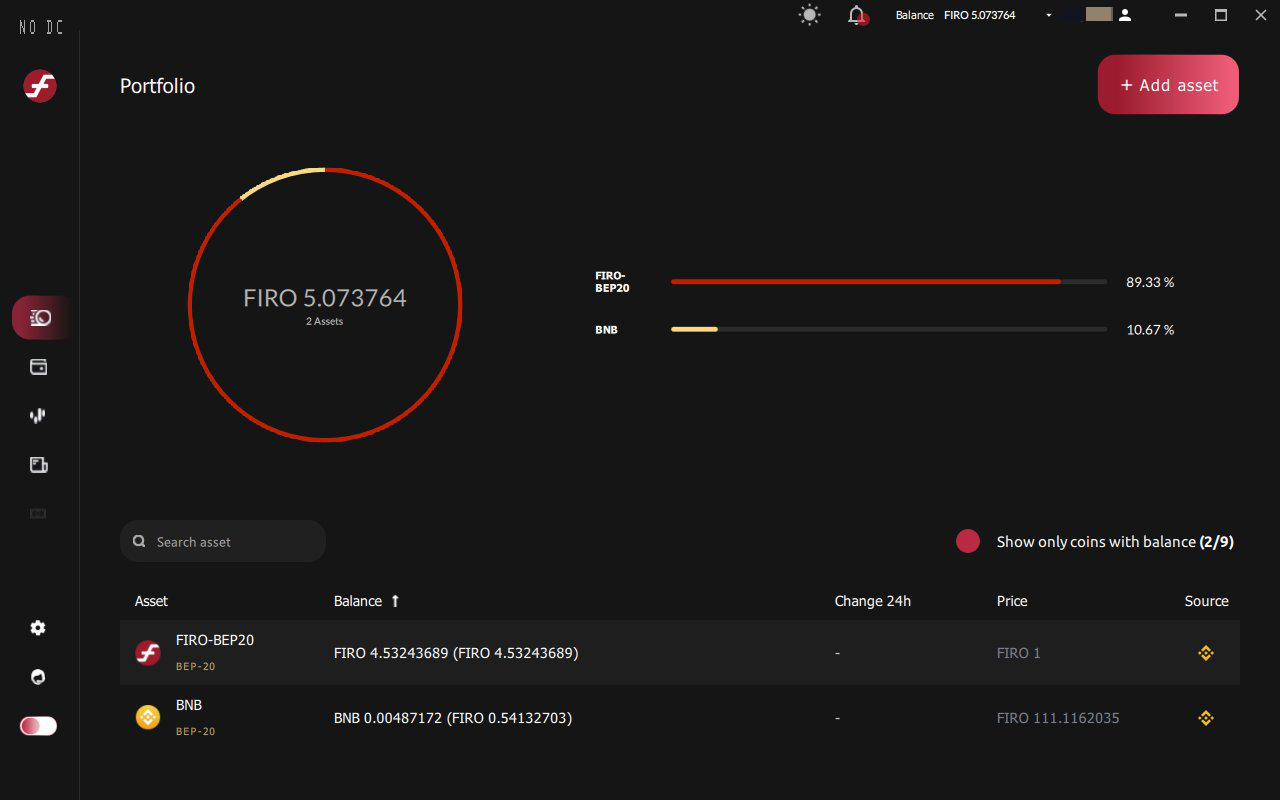1280x800 pixels.
Task: Click the FIRO-BEP20 red allocation bar
Action: (x=866, y=282)
